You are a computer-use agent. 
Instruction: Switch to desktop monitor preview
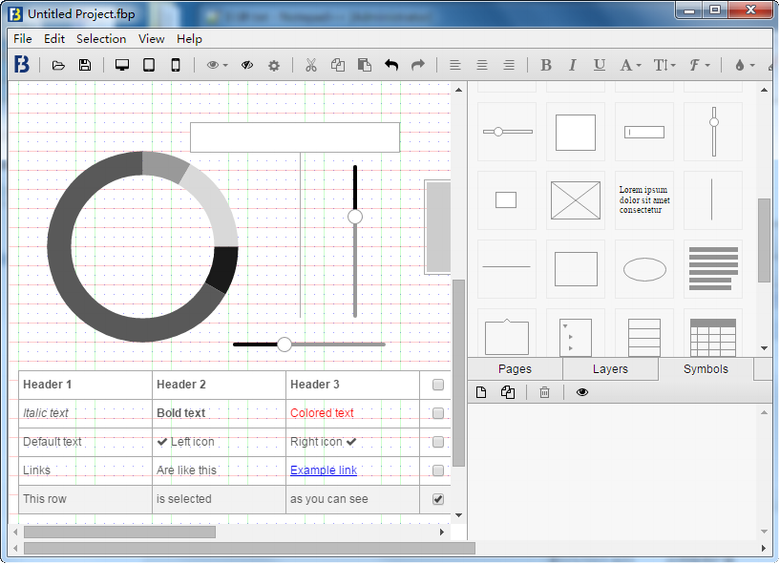(122, 65)
